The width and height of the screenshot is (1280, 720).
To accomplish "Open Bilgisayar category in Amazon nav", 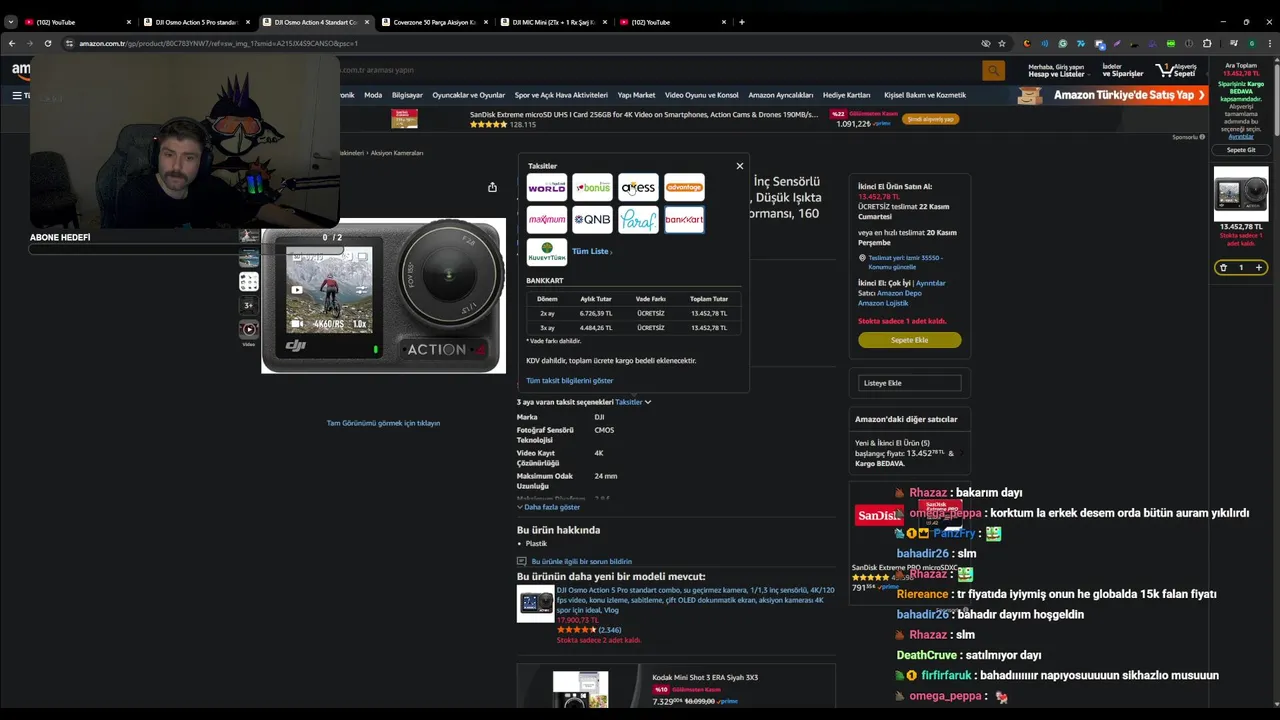I will pos(407,95).
